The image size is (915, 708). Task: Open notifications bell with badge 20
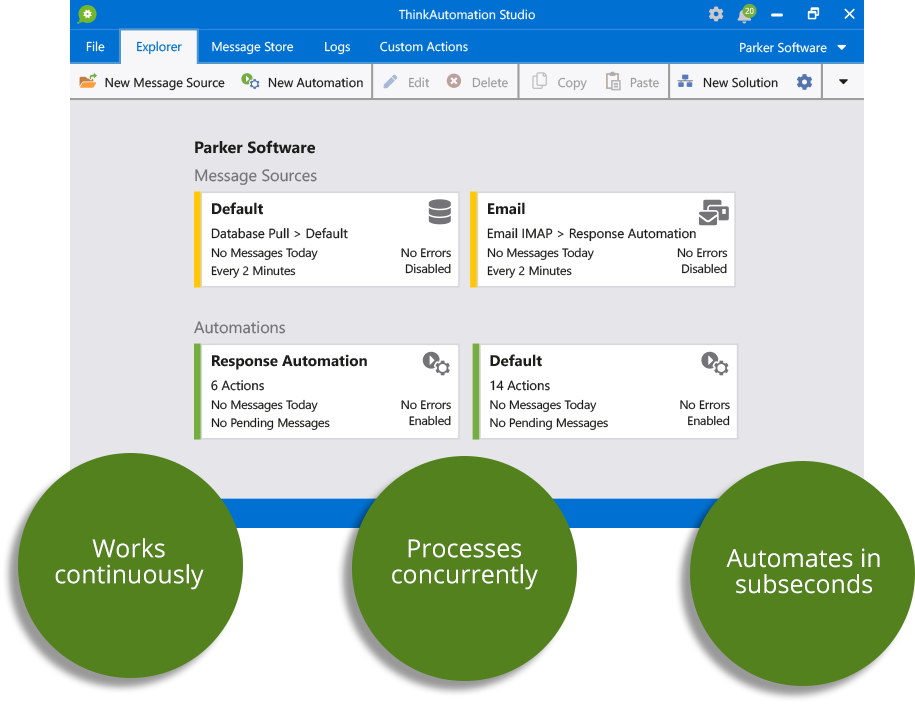pyautogui.click(x=746, y=14)
